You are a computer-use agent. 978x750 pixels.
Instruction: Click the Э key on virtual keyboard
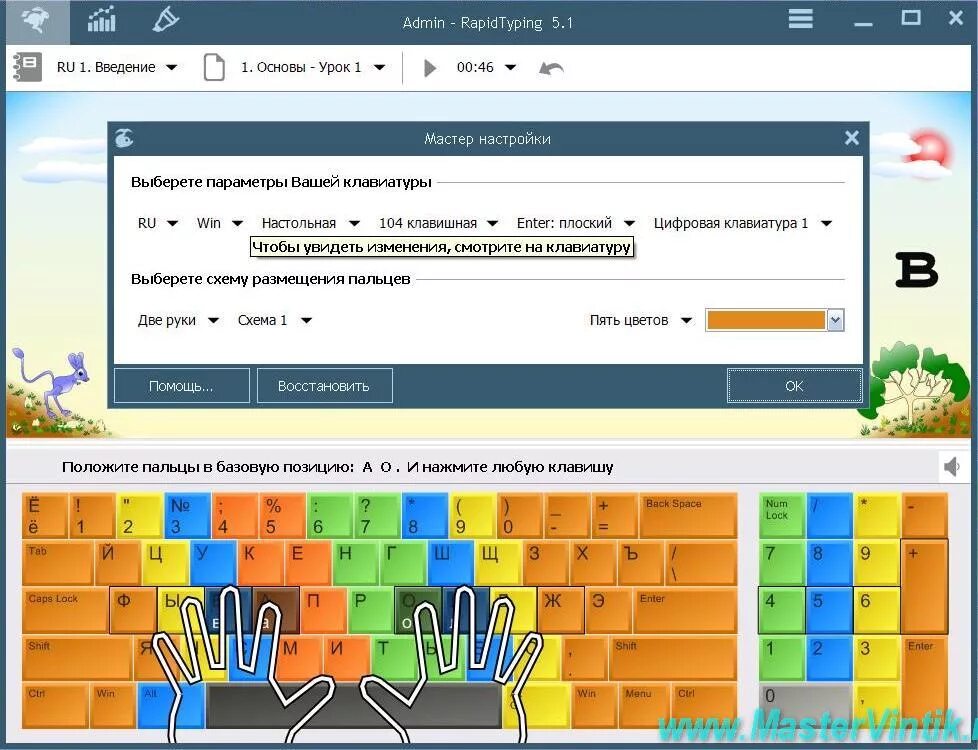pos(608,610)
